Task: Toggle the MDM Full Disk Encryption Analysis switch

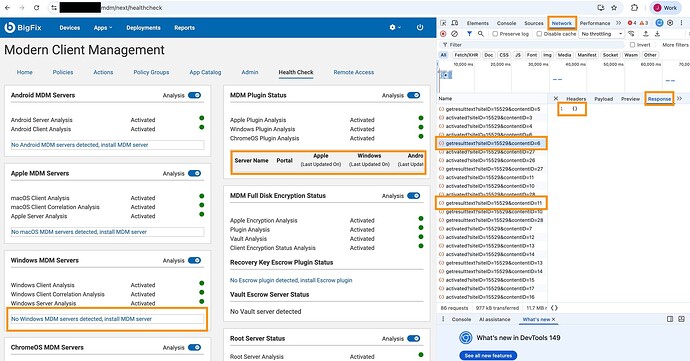Action: (414, 195)
